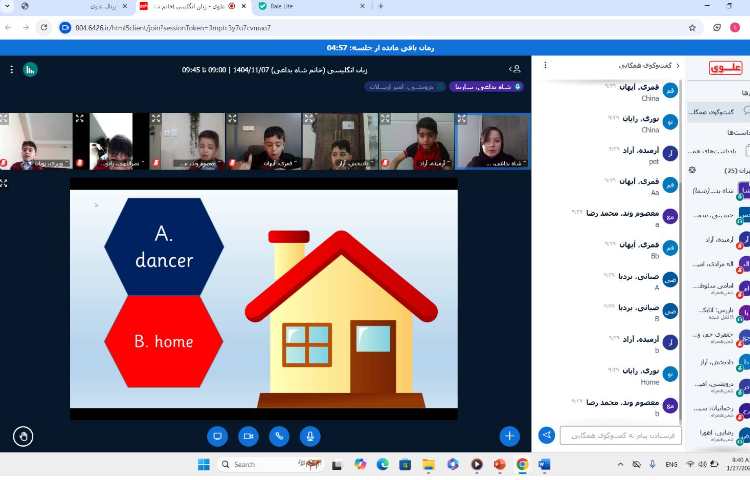Toggle the webcam sharing button
Screen dimensions: 750x480
pos(248,436)
